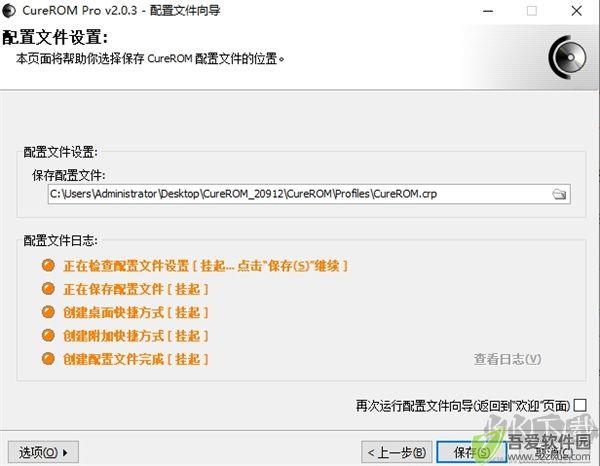Click the 取消(C) button
Screen dimensions: 600x466
pyautogui.click(x=553, y=453)
